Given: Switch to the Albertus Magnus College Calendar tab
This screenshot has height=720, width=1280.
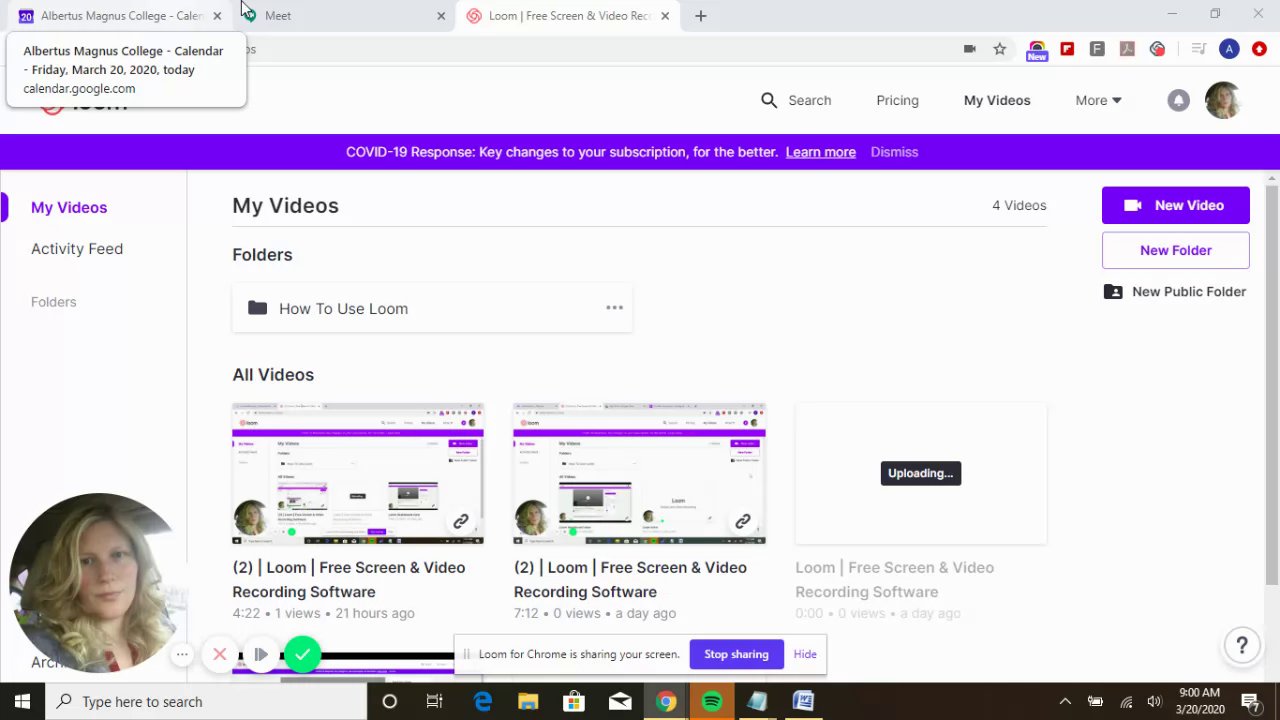Looking at the screenshot, I should click(121, 16).
